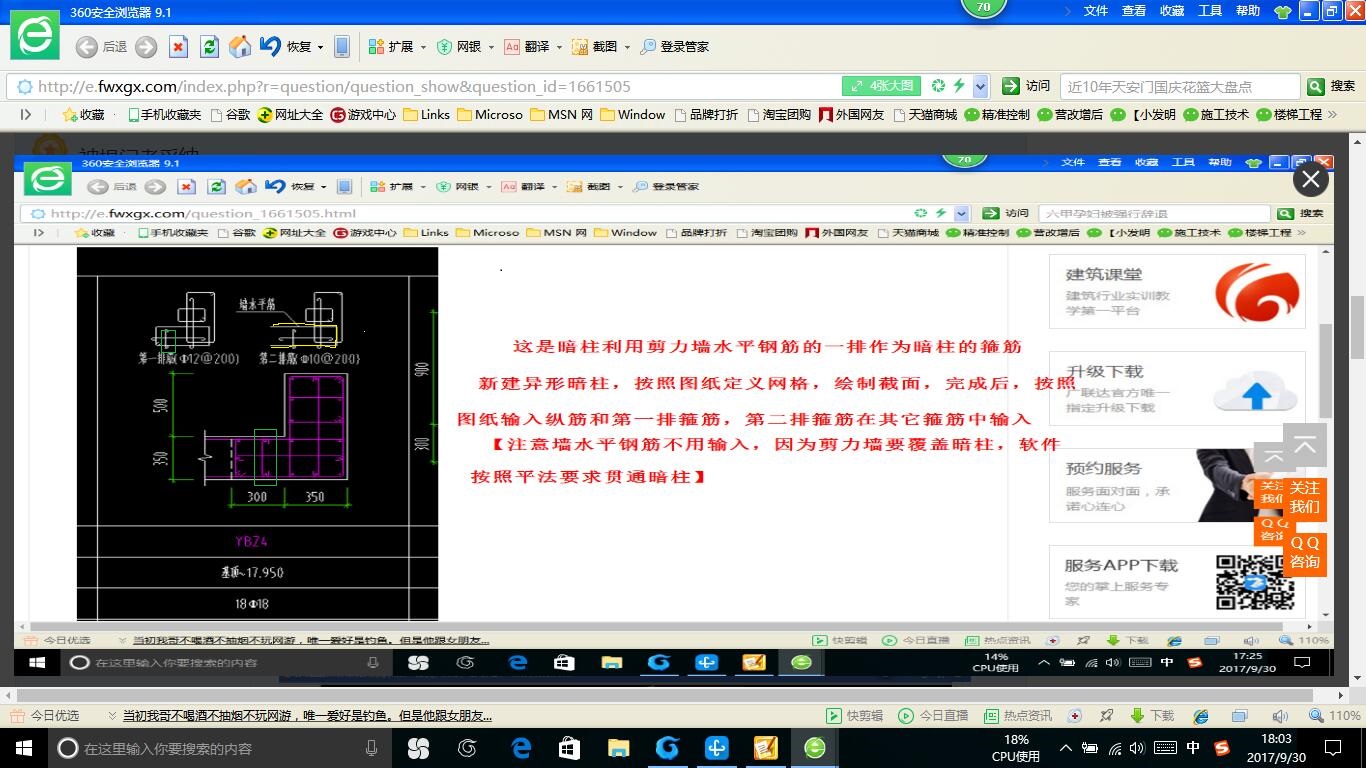Open the home page icon

(x=240, y=46)
